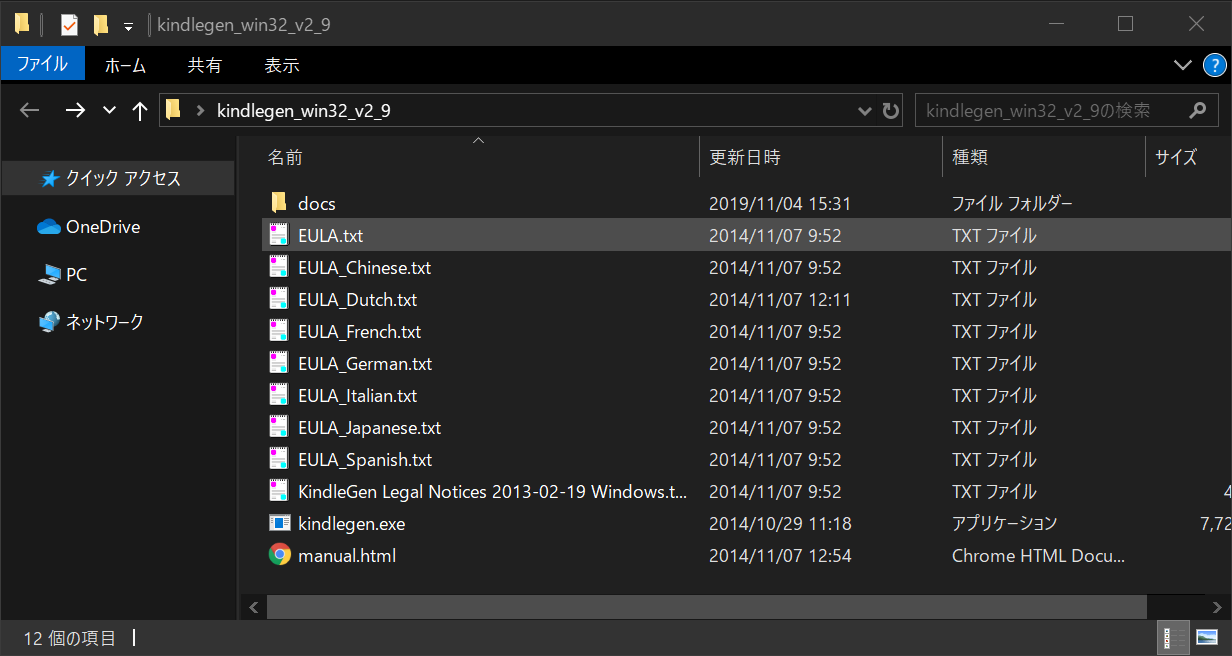
Task: Click the 2019/11/04 15:31 date cell
Action: coord(780,204)
